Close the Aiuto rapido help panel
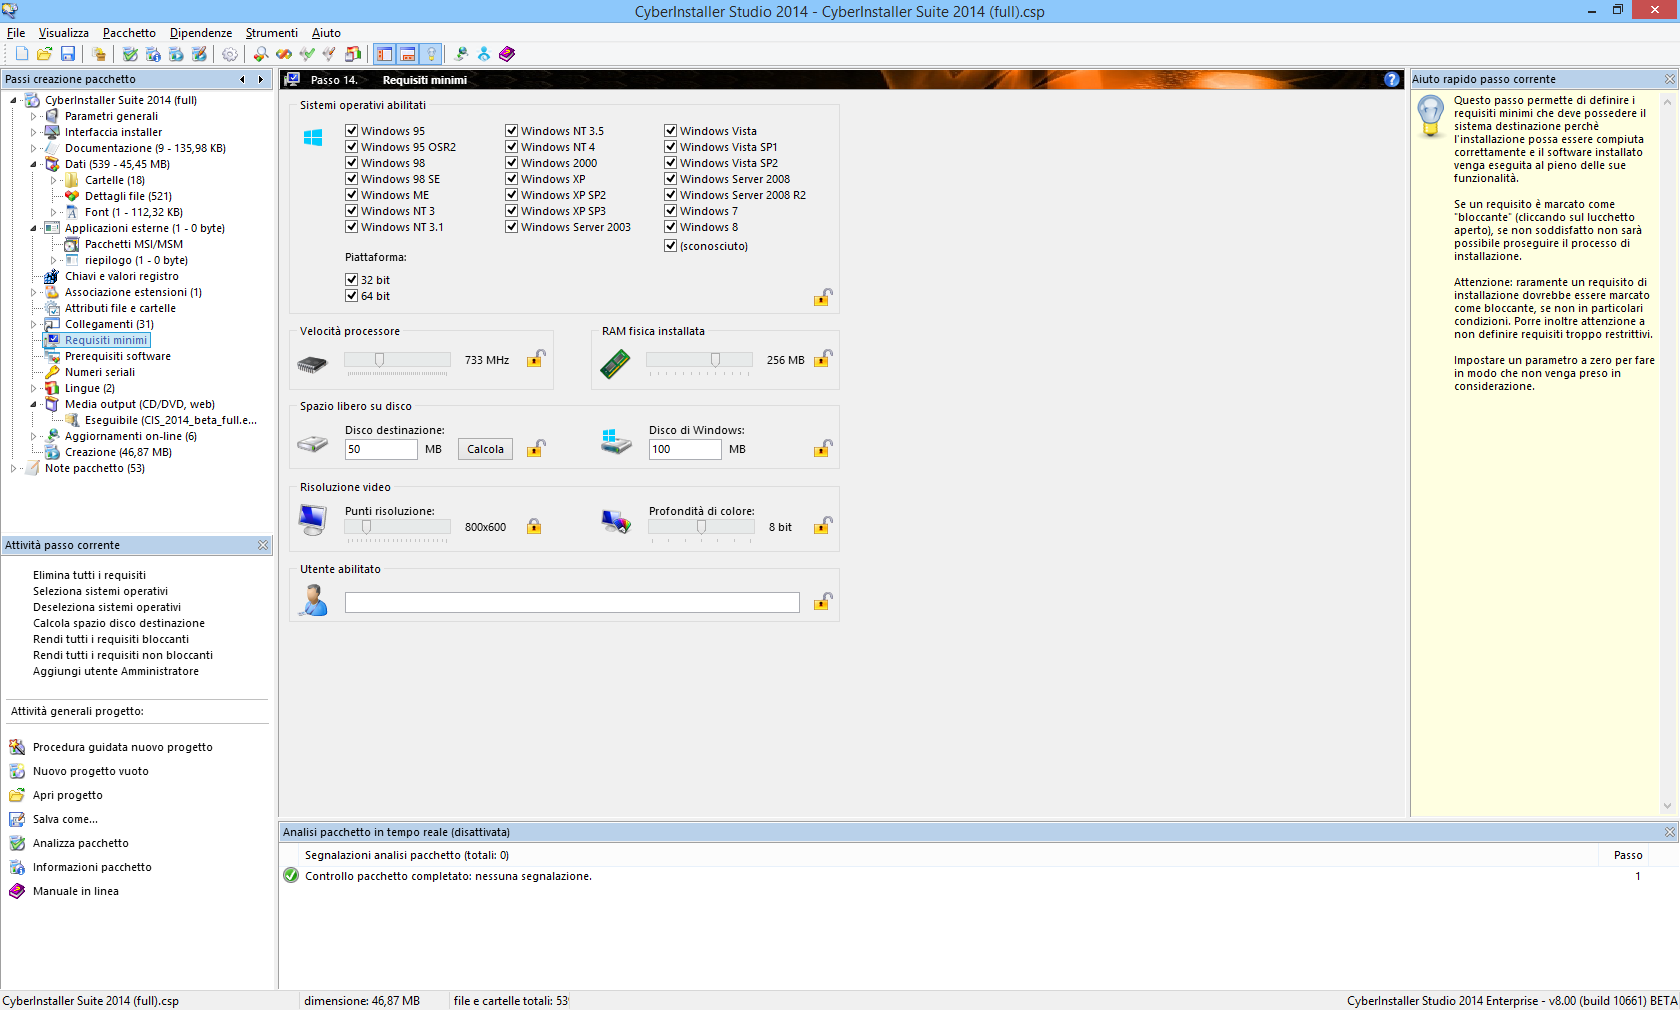Screen dimensions: 1680x1010 tap(1670, 79)
